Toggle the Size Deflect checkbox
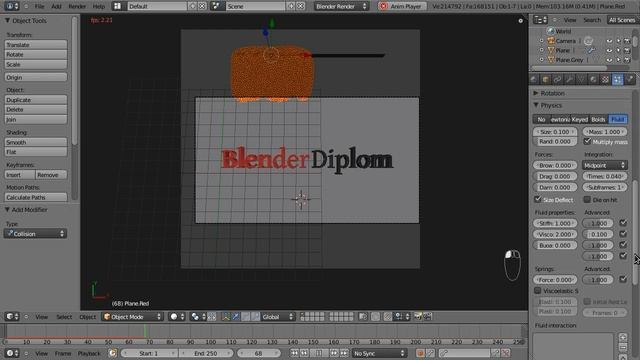This screenshot has width=640, height=360. pyautogui.click(x=538, y=200)
